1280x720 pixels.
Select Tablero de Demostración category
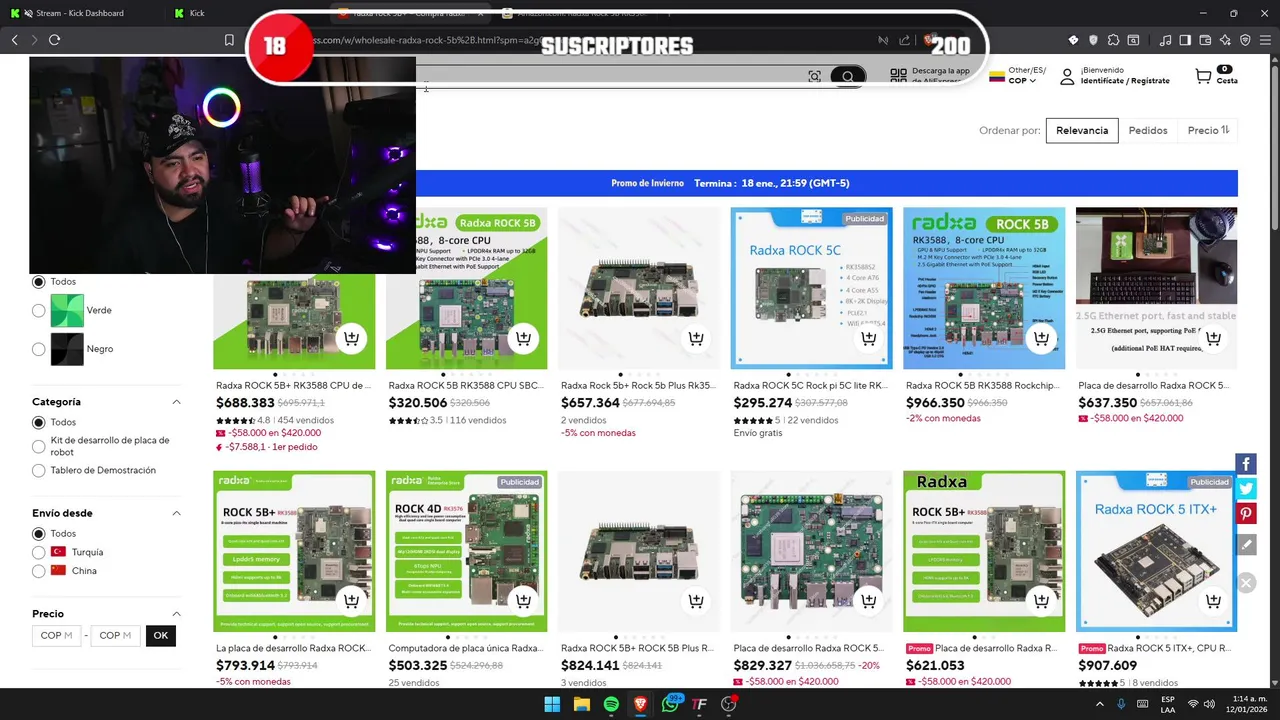[39, 471]
